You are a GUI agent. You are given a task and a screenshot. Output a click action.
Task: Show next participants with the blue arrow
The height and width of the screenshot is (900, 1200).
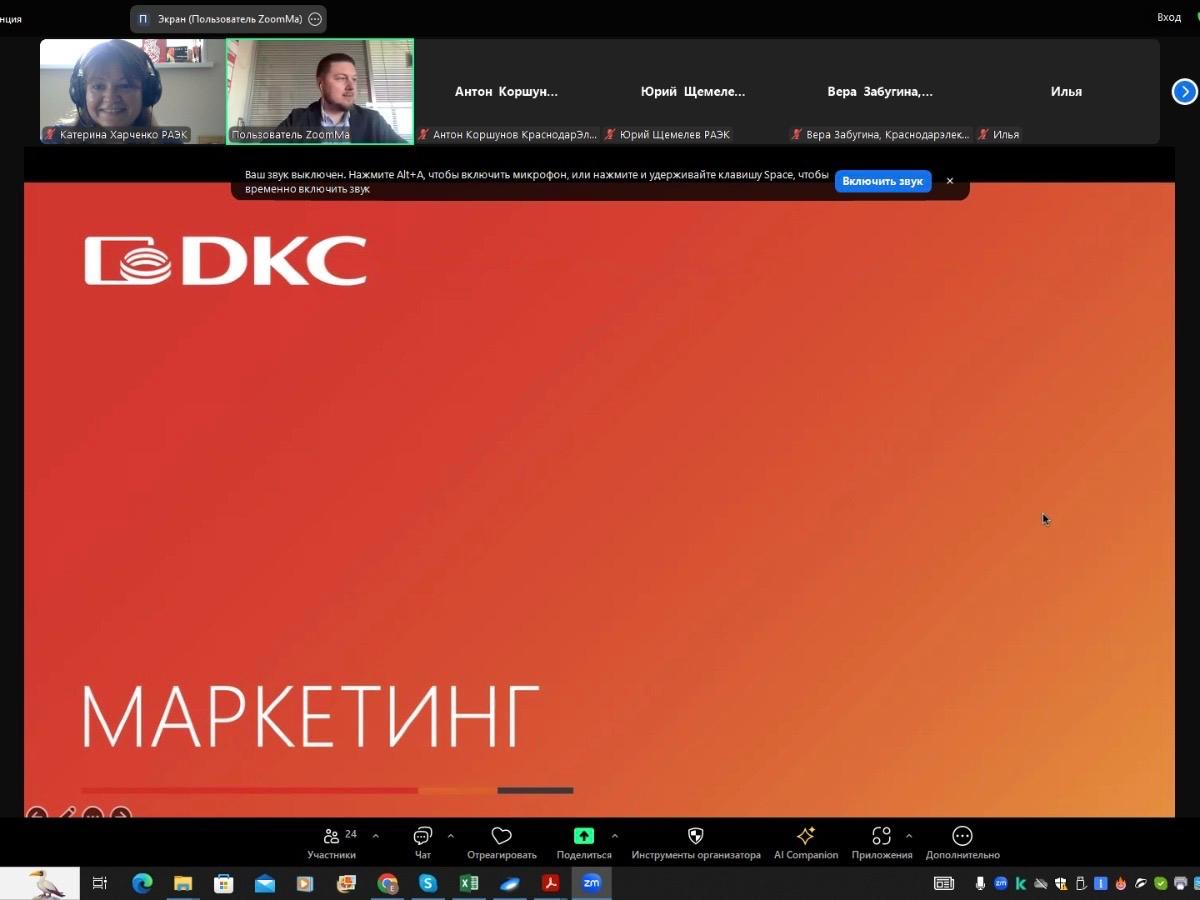[1184, 92]
